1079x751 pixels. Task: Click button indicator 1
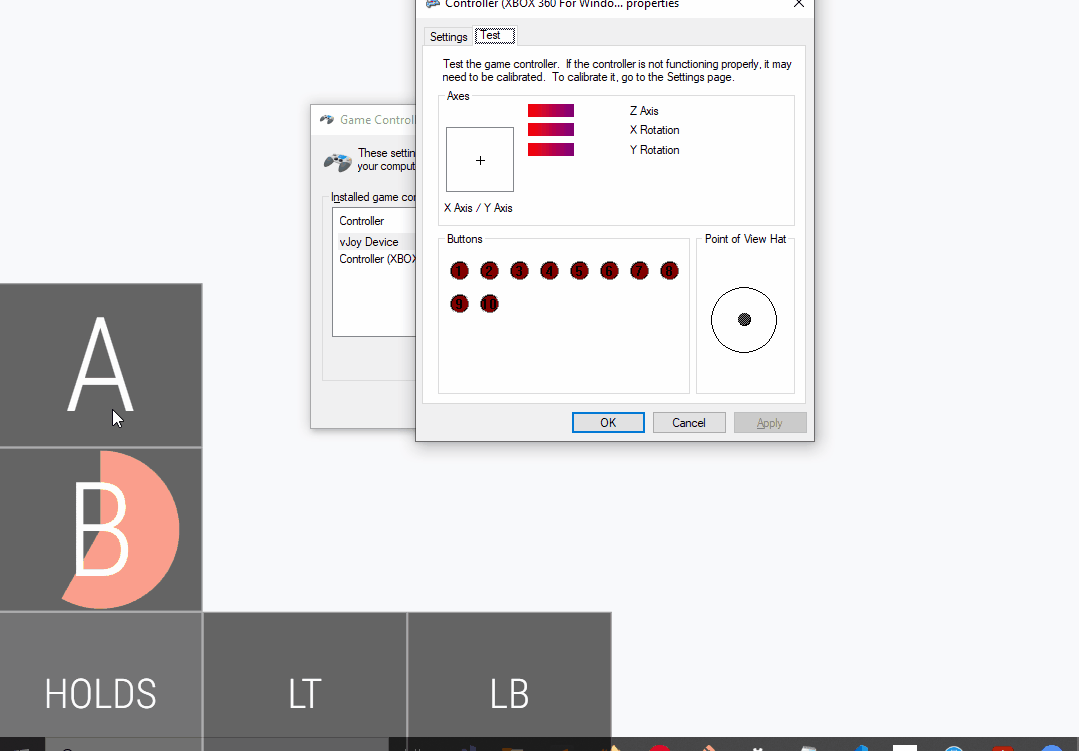click(x=459, y=271)
